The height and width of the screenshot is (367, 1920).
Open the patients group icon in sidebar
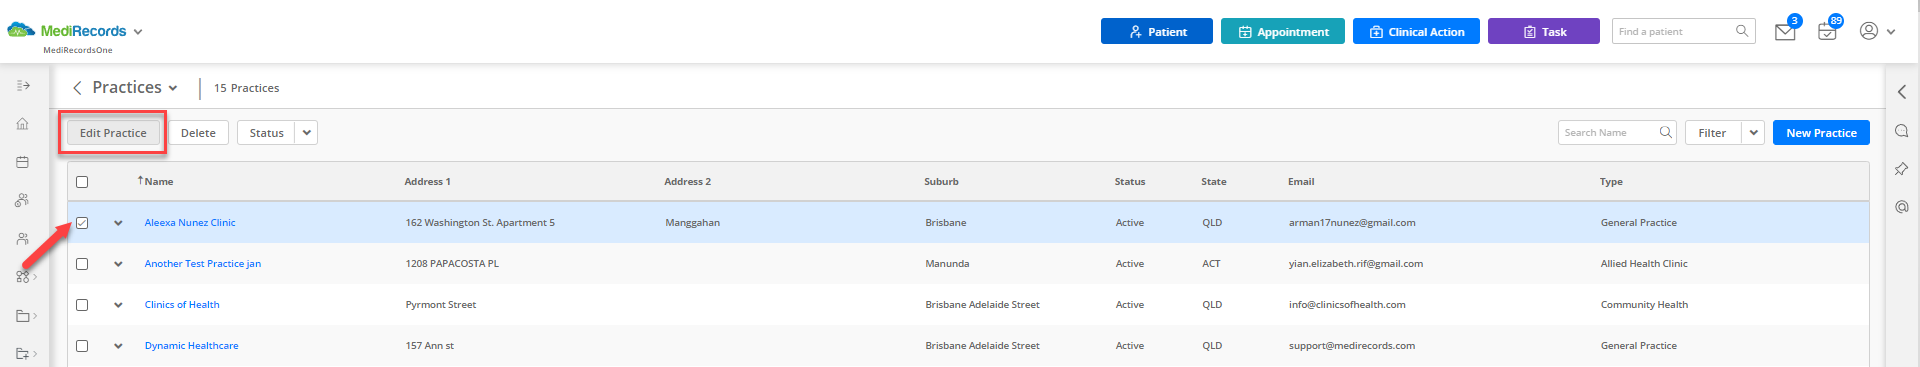[x=22, y=200]
